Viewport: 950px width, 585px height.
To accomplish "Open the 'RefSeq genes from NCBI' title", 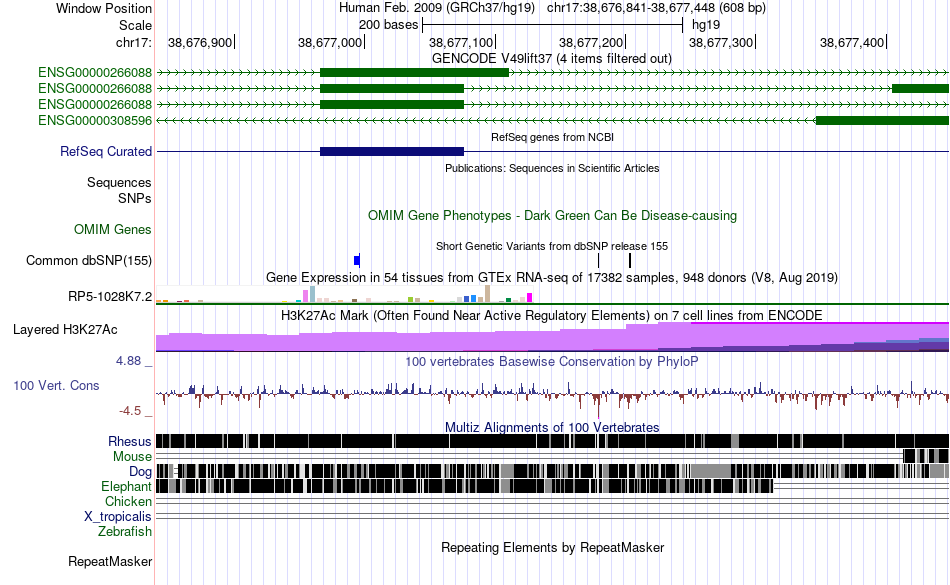I will (552, 137).
